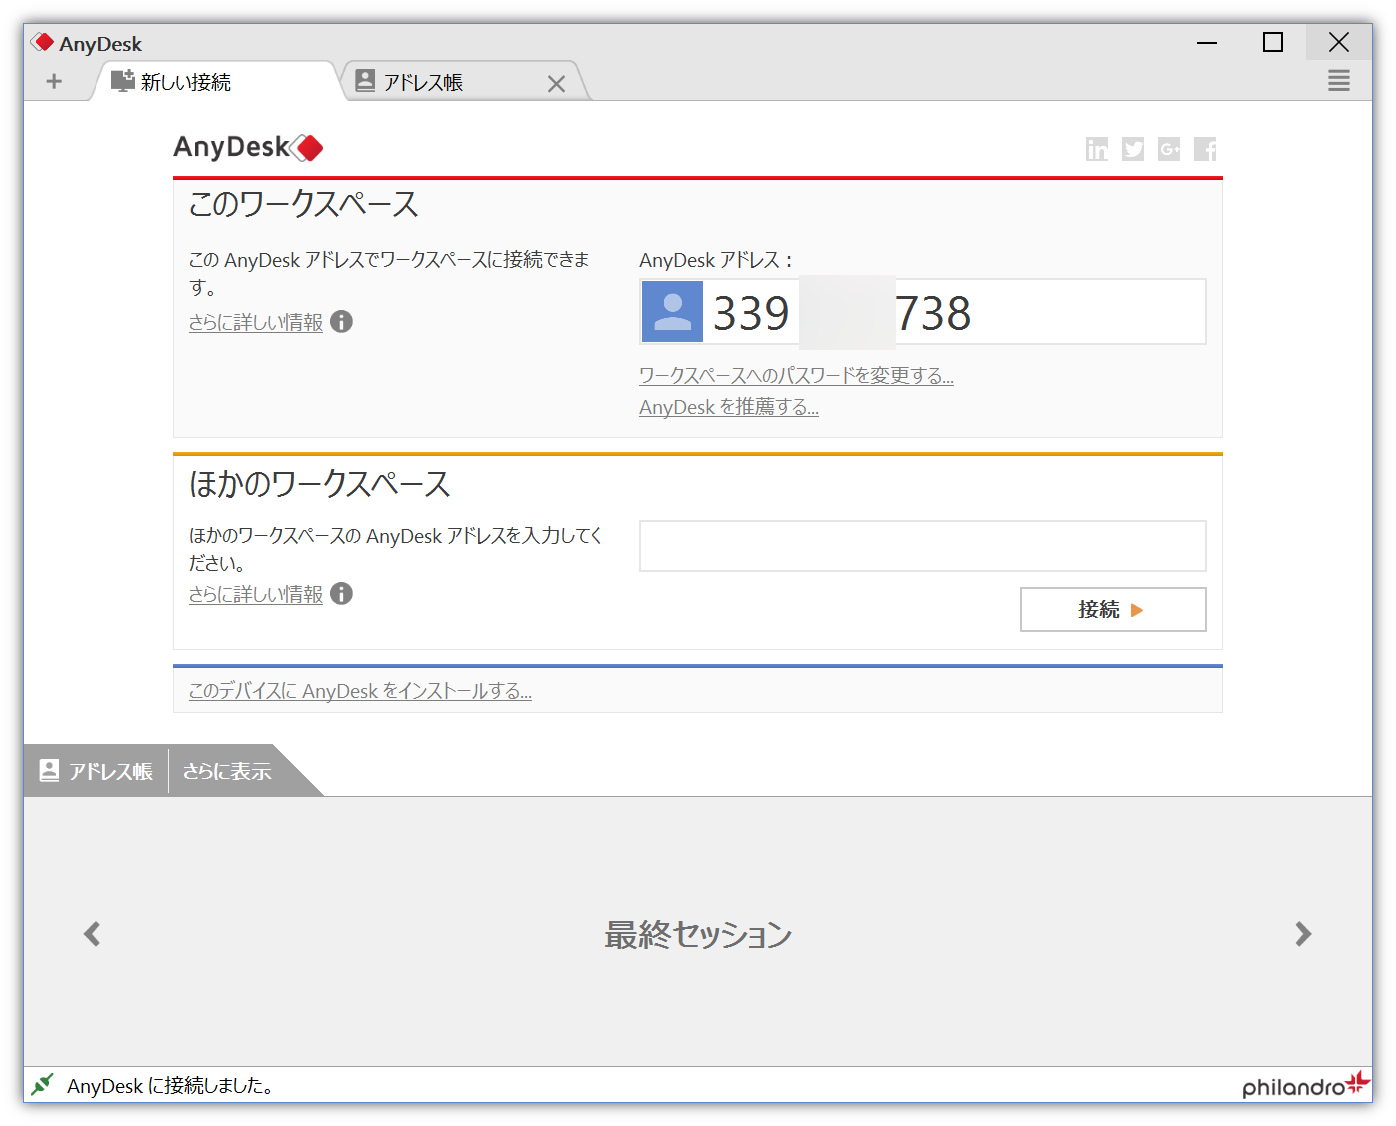Click the AnyDesk logo at top
The height and width of the screenshot is (1126, 1396).
click(248, 147)
